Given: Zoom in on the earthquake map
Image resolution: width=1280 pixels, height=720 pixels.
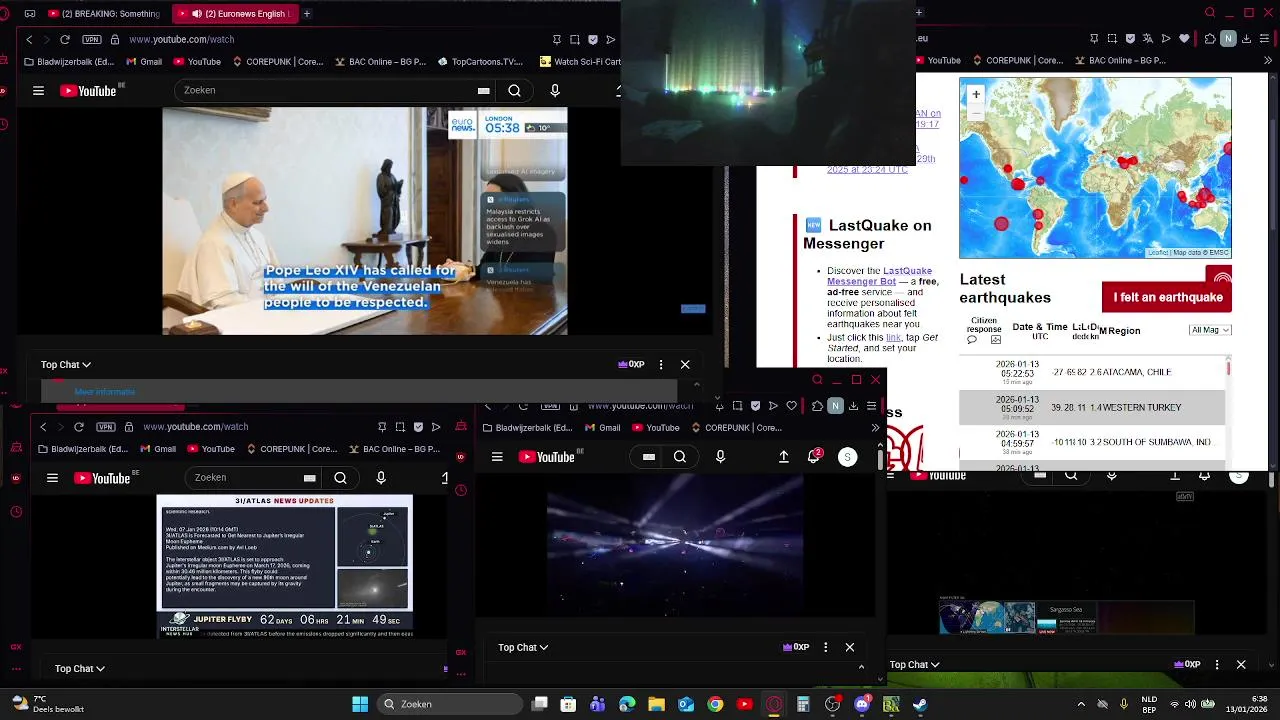Looking at the screenshot, I should (976, 94).
